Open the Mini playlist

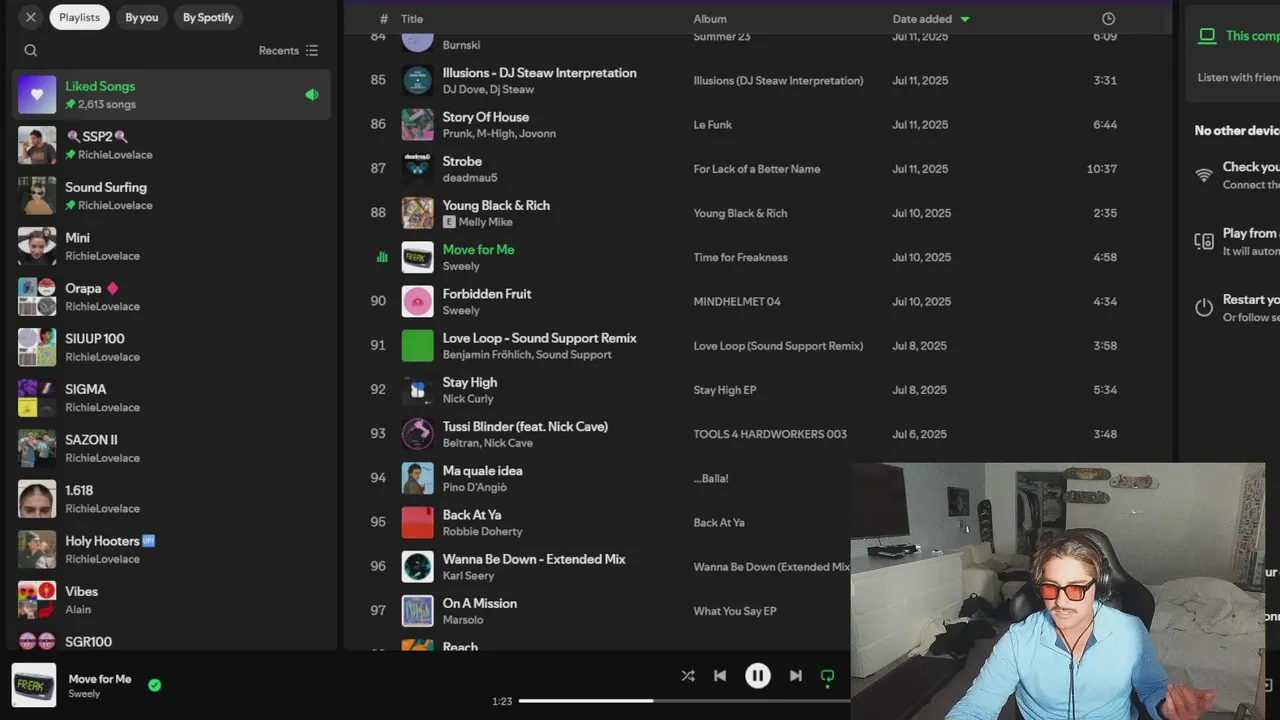click(x=171, y=246)
